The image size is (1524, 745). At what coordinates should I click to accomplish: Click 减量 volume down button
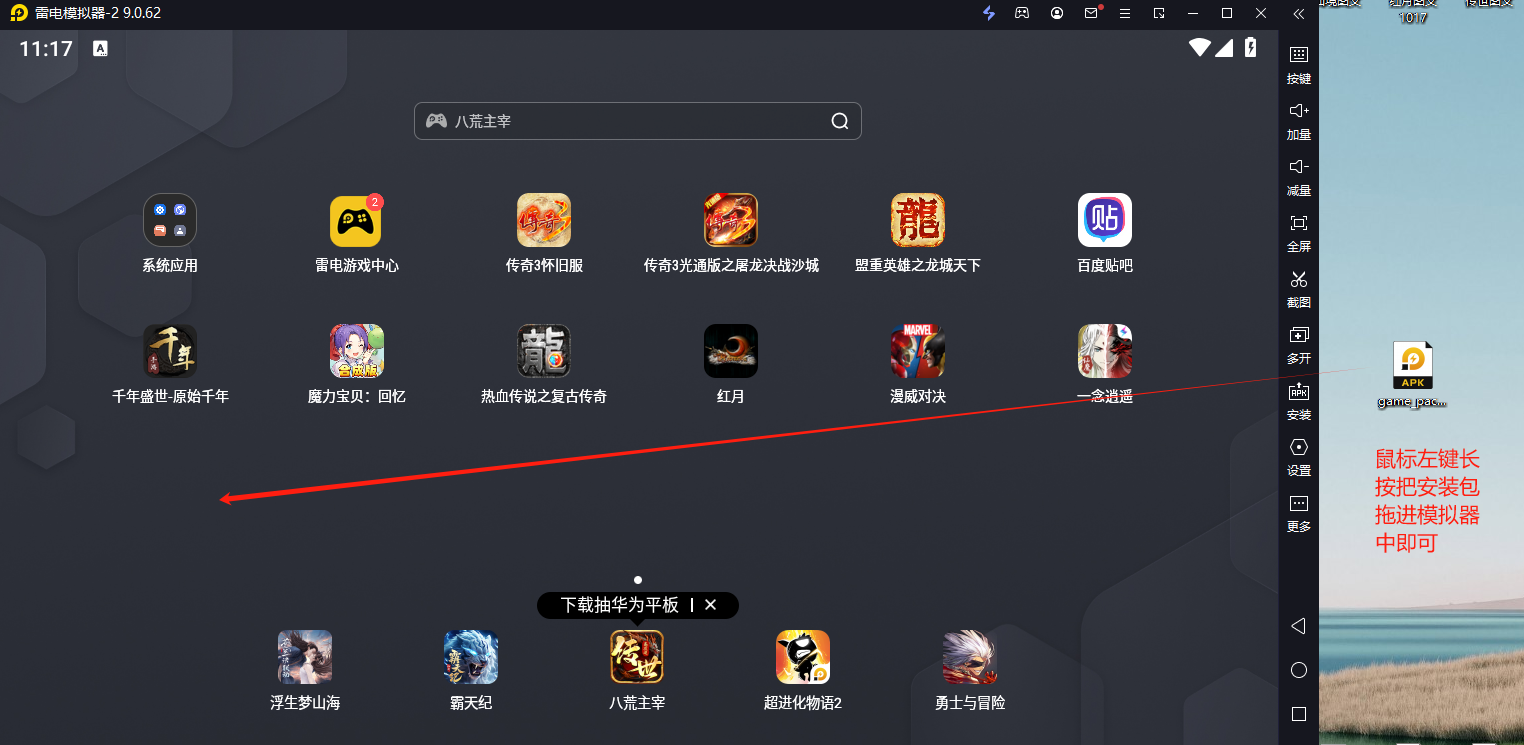pyautogui.click(x=1299, y=176)
